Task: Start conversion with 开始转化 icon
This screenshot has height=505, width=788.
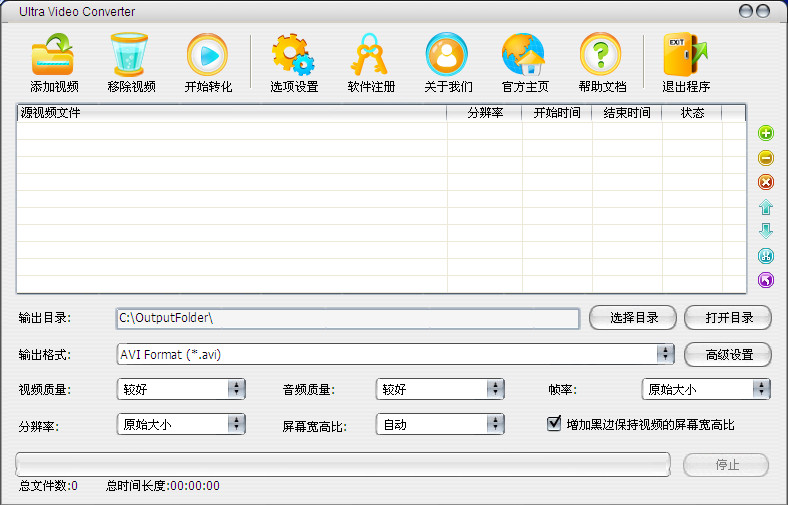Action: (x=208, y=54)
